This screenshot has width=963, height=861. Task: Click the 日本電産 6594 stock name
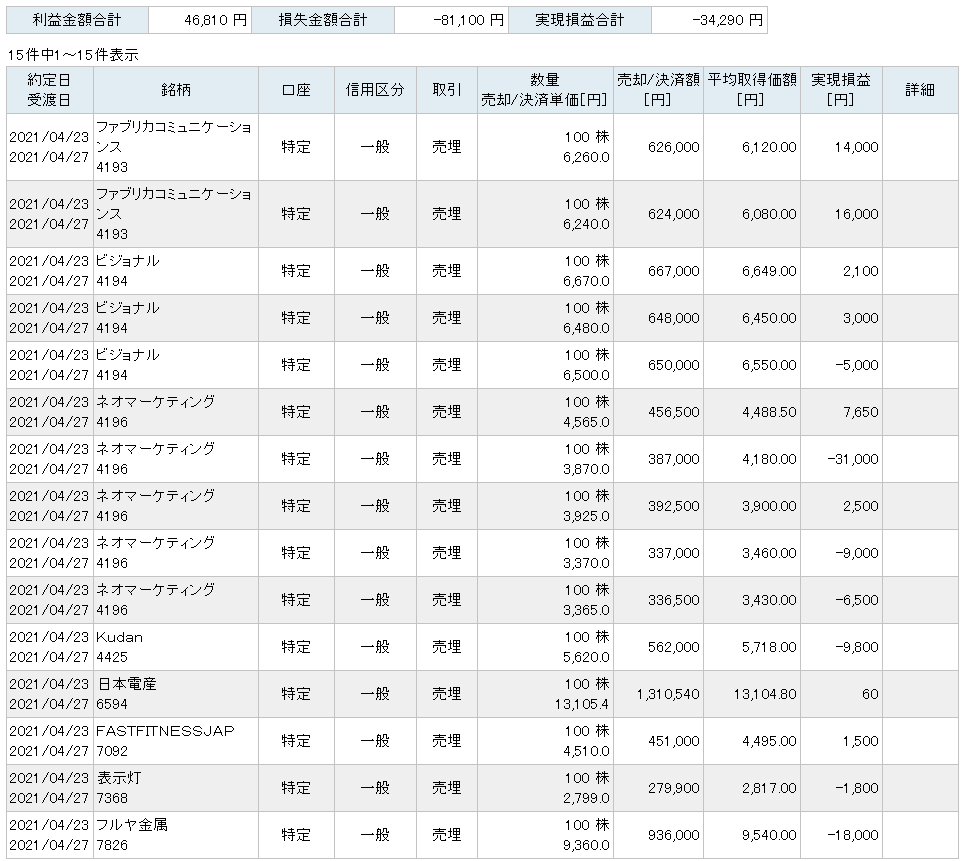tap(126, 694)
